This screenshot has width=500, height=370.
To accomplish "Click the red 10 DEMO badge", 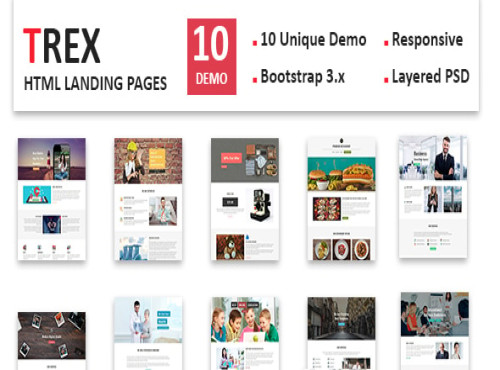I will click(212, 57).
